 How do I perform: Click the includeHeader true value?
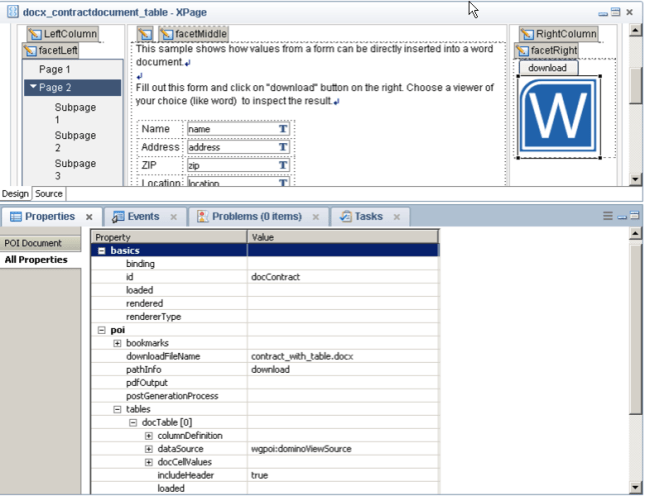pos(259,475)
